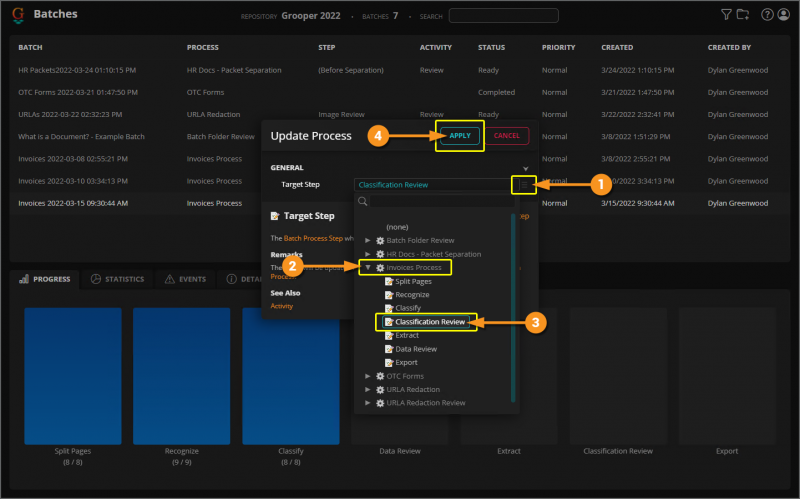
Task: Expand the URLA Redaction node
Action: pyautogui.click(x=368, y=389)
